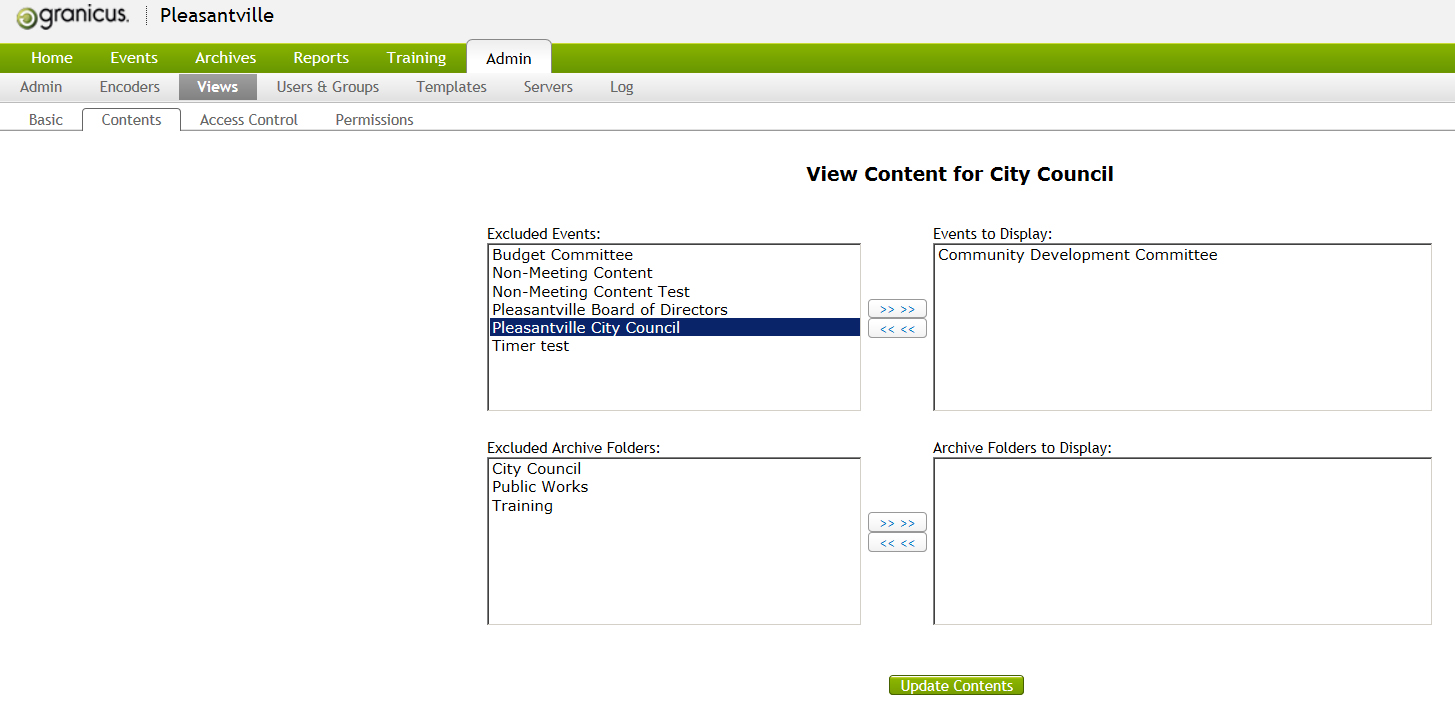The width and height of the screenshot is (1455, 711).
Task: Click the >> >> button for archive folders
Action: [x=896, y=521]
